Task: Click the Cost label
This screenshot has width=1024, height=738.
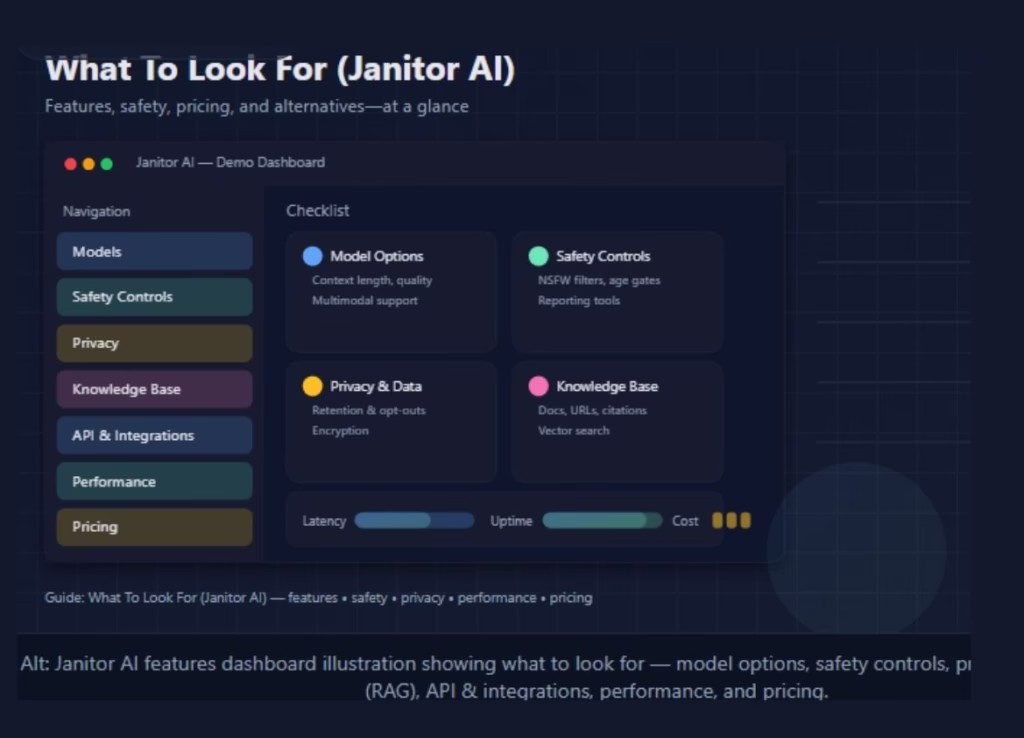Action: click(685, 521)
